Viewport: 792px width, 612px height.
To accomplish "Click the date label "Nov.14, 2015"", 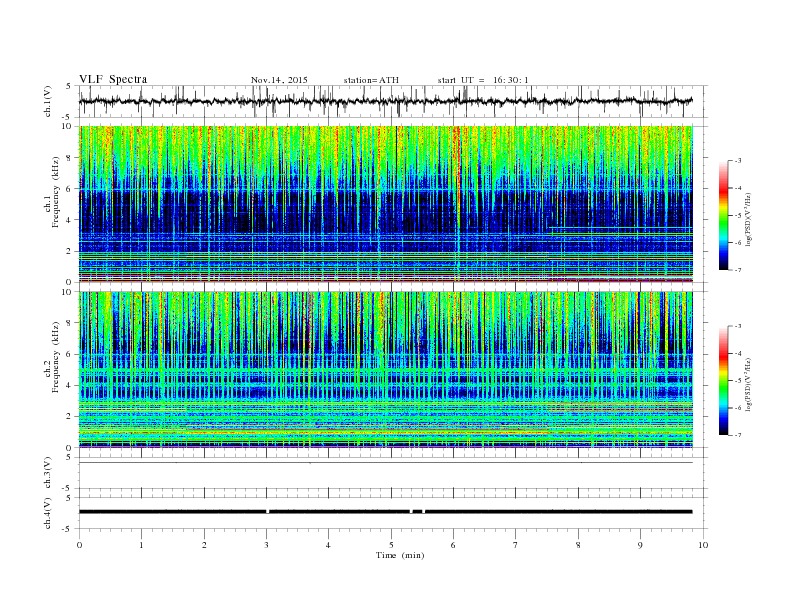I will point(279,80).
